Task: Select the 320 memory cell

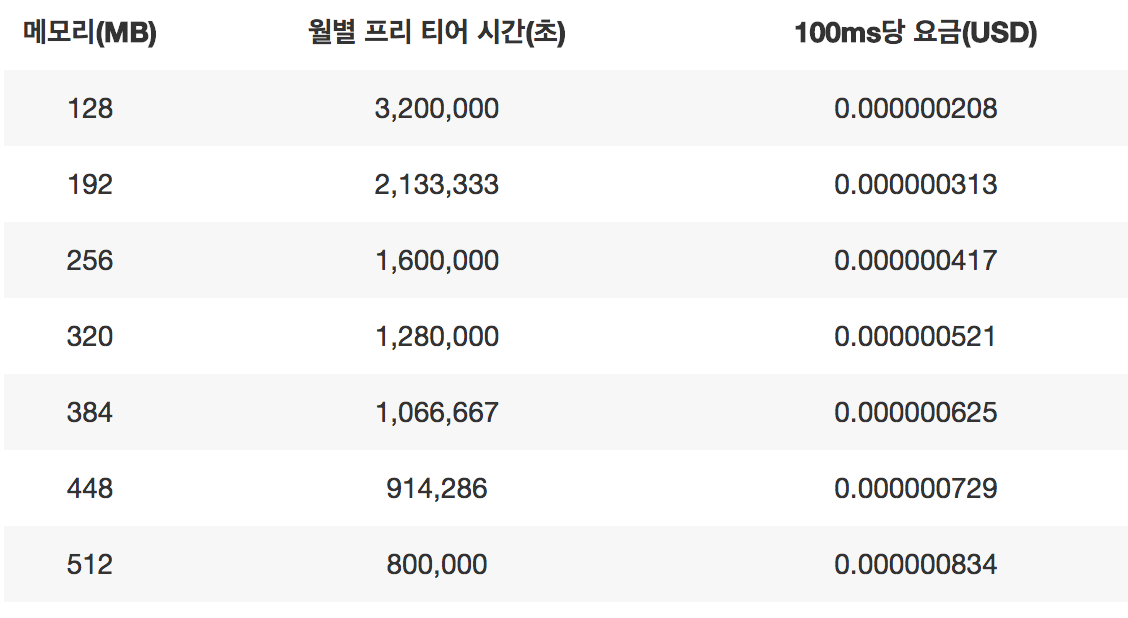Action: pos(90,337)
